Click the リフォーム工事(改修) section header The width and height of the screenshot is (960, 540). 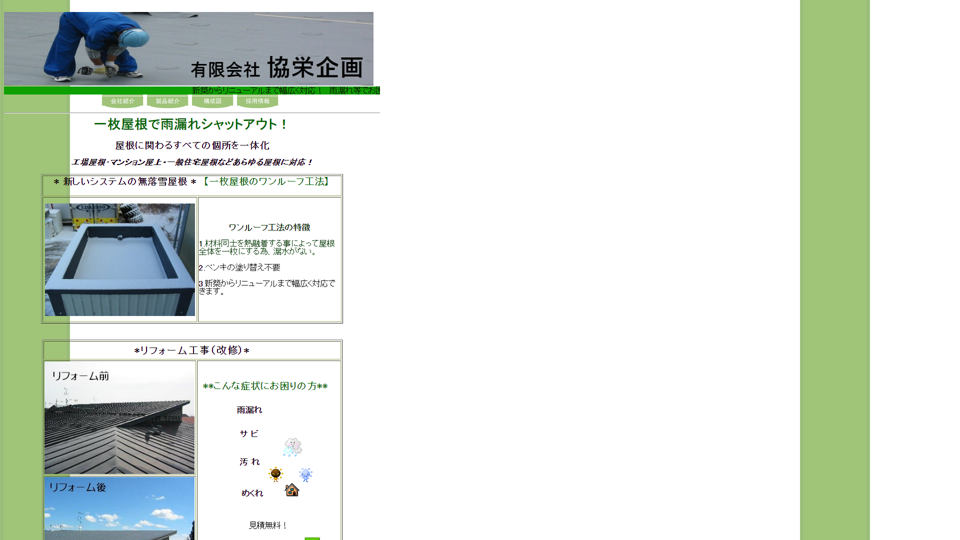point(192,351)
